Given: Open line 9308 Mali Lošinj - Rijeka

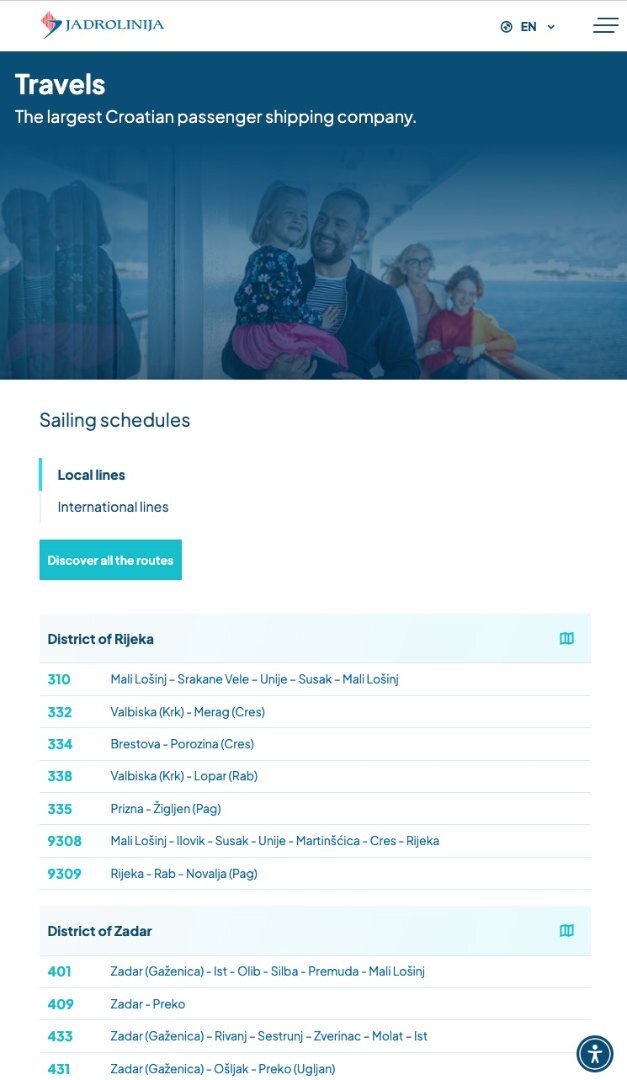Looking at the screenshot, I should (x=315, y=841).
